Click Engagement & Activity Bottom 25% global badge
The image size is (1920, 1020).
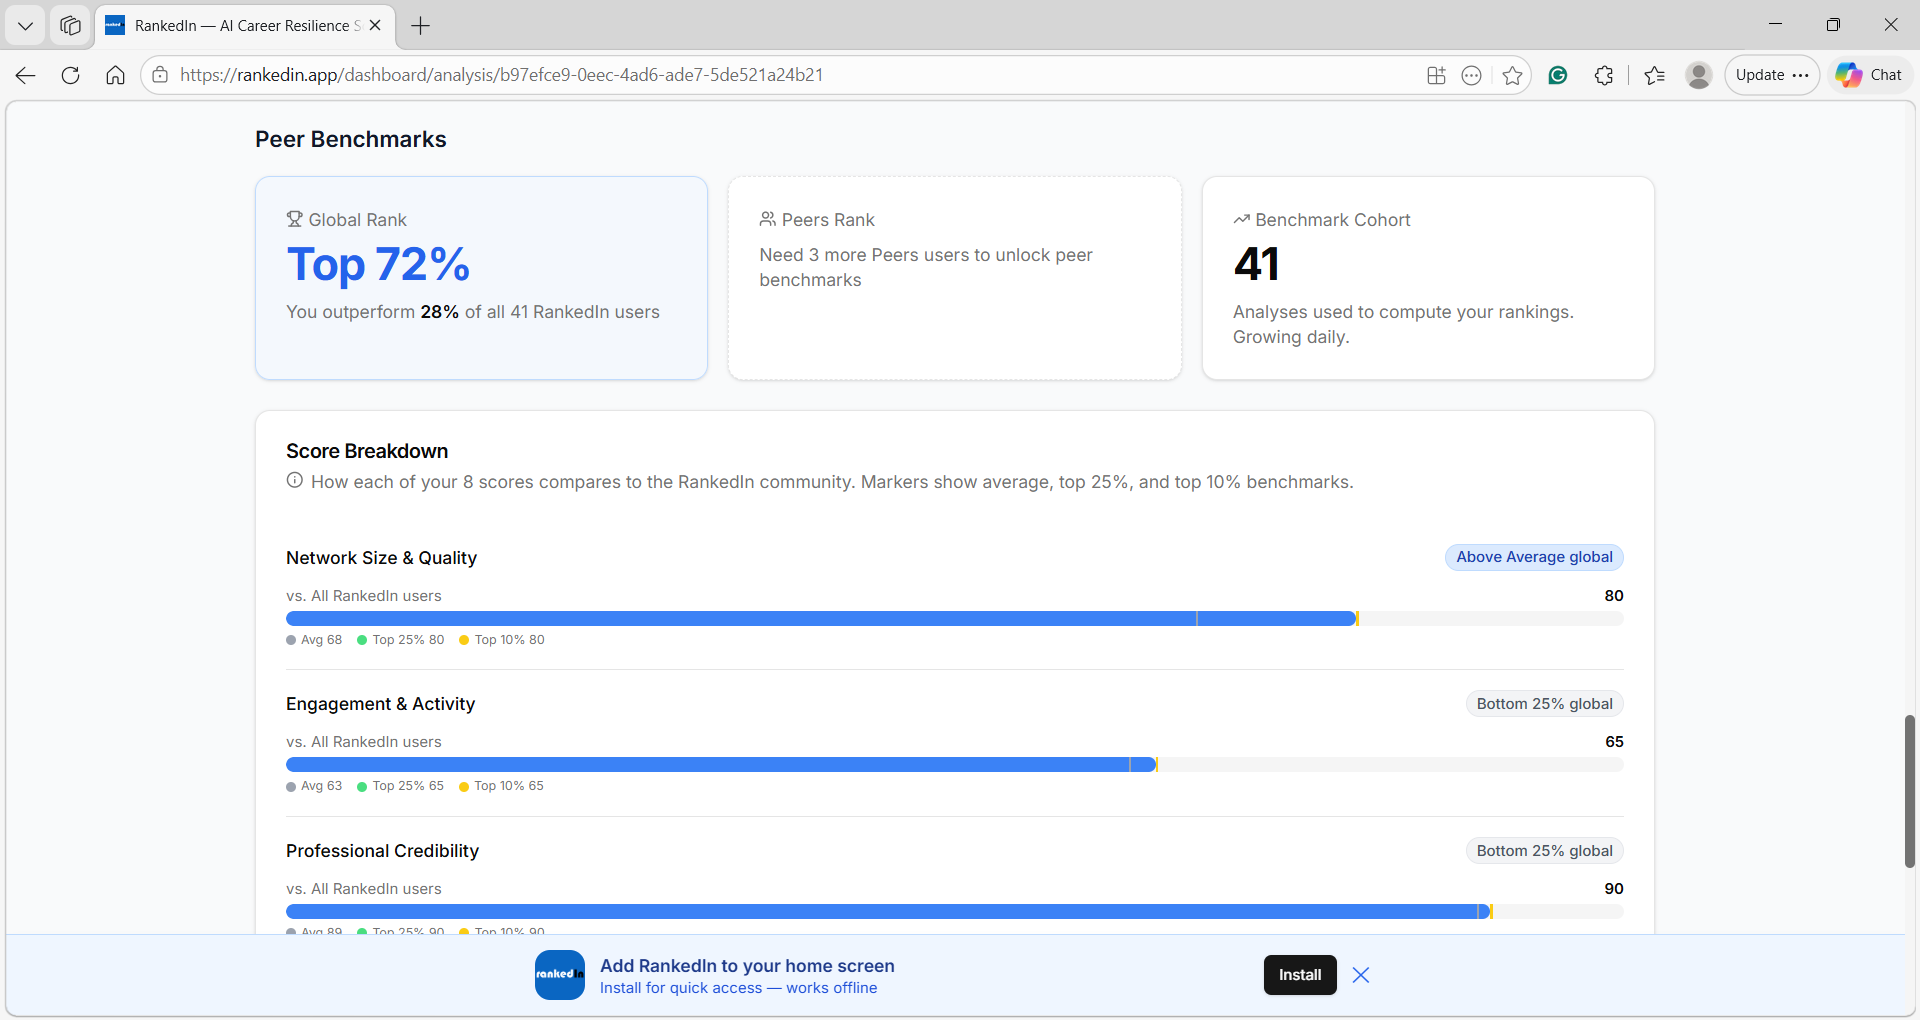point(1544,704)
